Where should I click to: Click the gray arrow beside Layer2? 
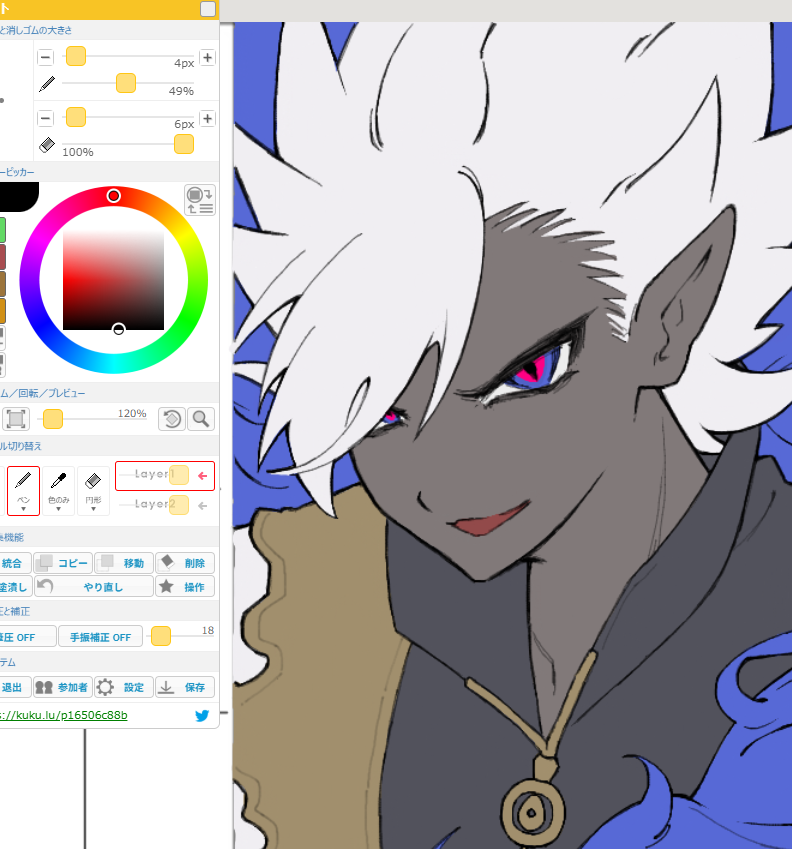(x=202, y=506)
